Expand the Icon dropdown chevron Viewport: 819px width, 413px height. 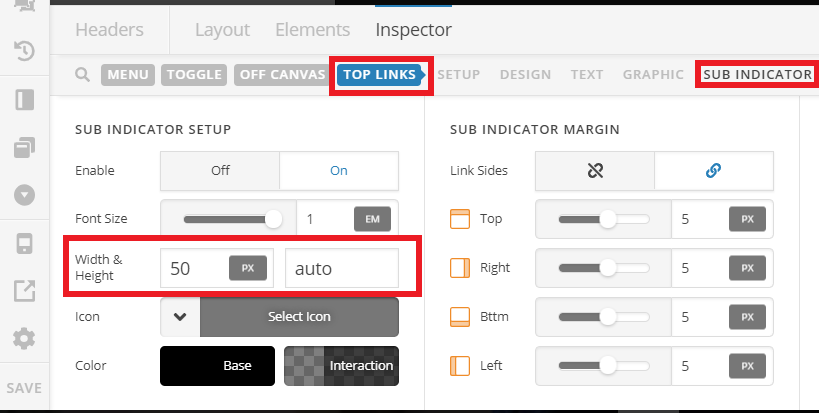180,317
